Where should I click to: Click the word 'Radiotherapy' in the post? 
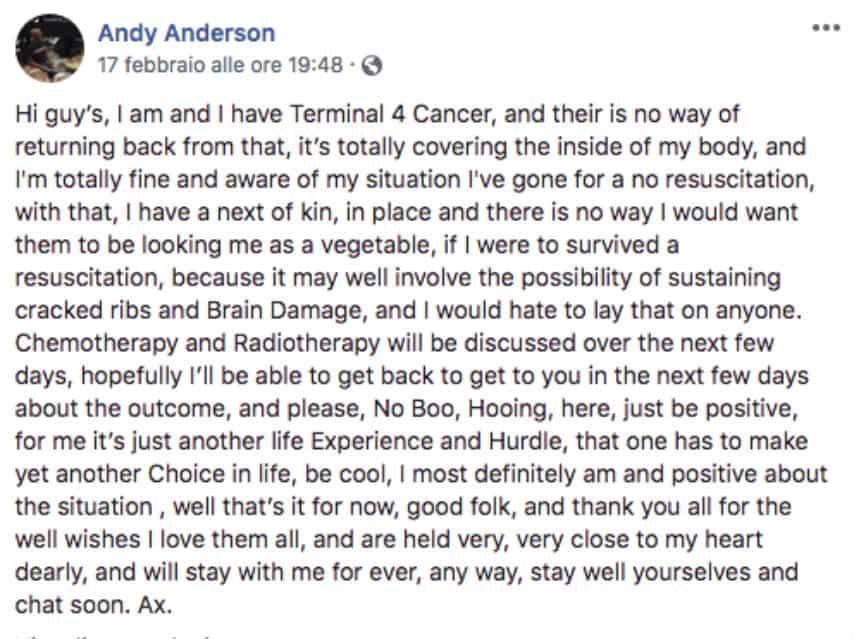pos(307,344)
